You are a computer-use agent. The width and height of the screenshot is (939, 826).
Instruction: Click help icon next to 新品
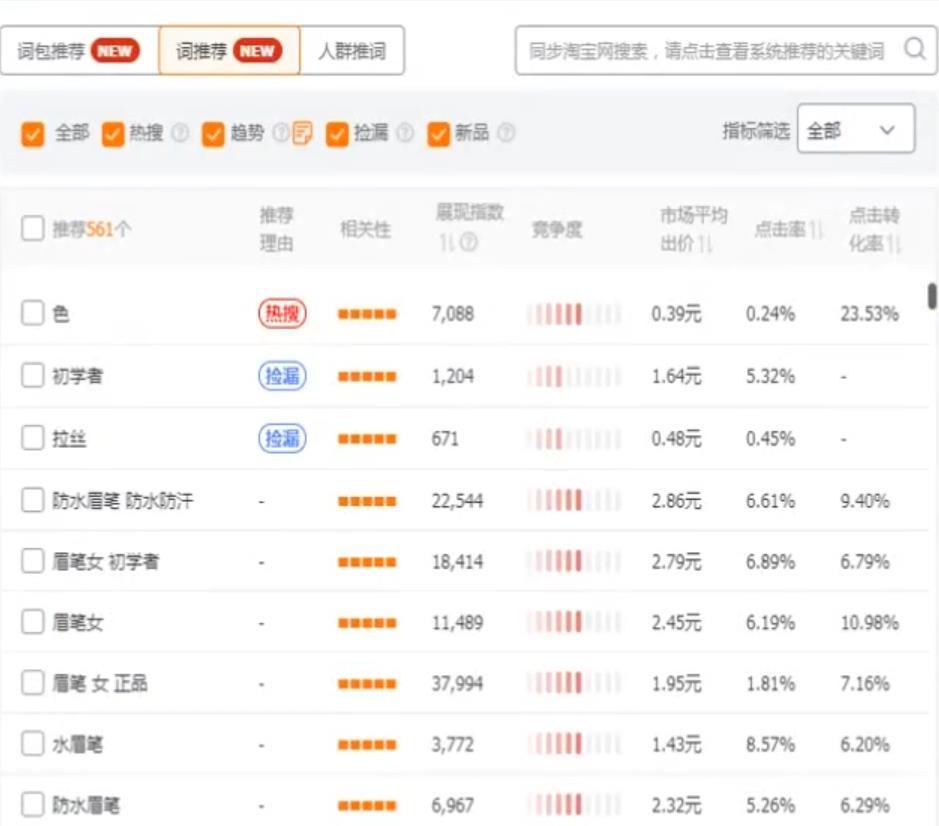pos(506,133)
